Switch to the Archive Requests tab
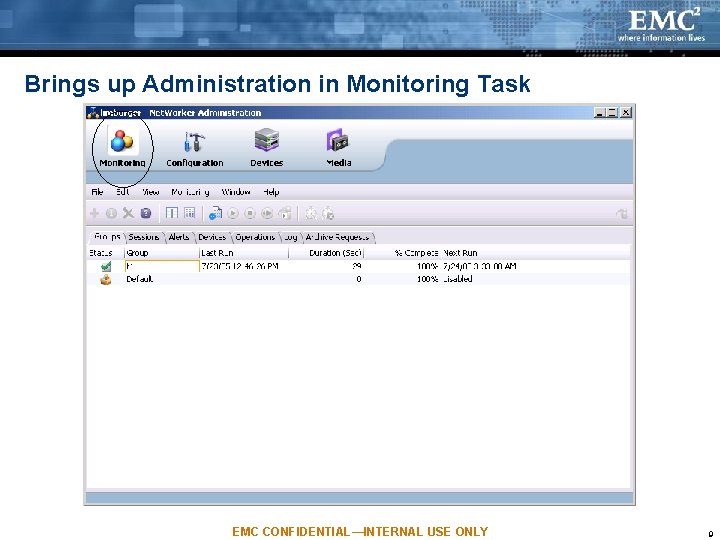The width and height of the screenshot is (720, 540). [338, 237]
